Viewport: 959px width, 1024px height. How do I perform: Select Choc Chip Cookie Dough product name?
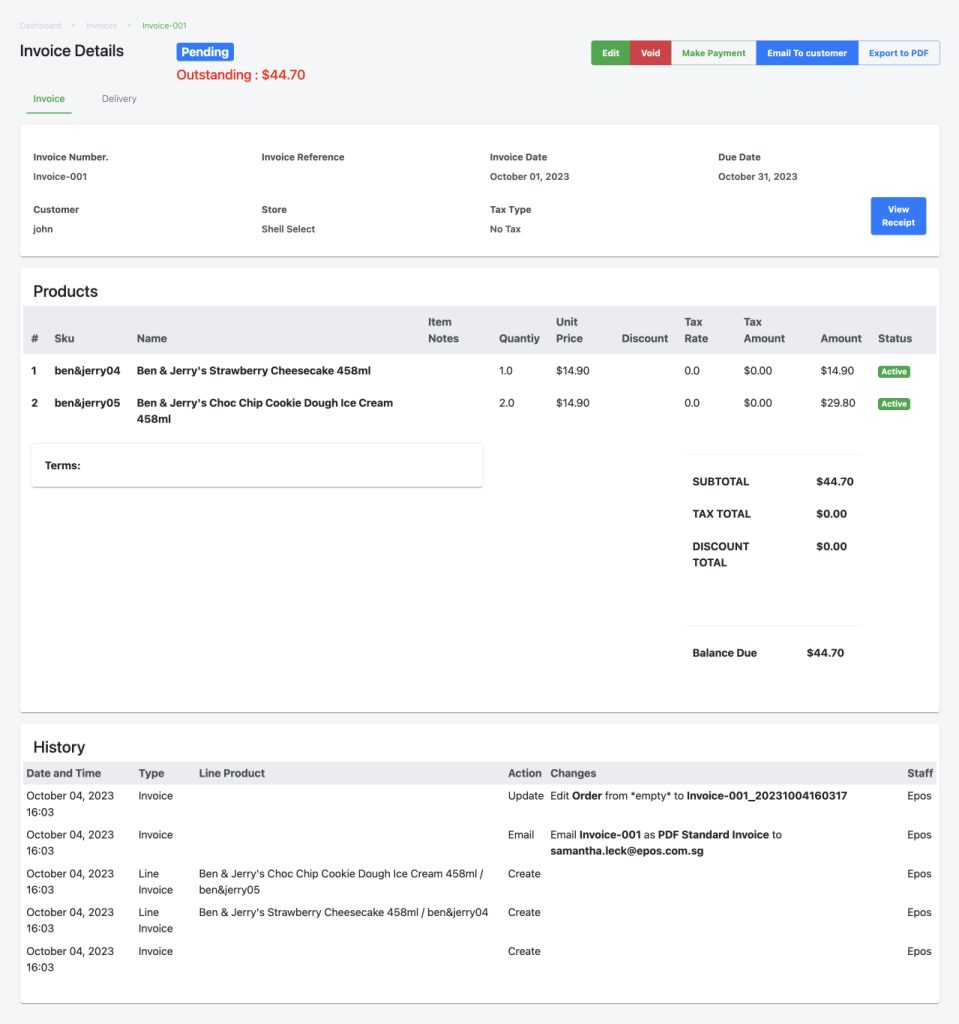click(x=265, y=411)
